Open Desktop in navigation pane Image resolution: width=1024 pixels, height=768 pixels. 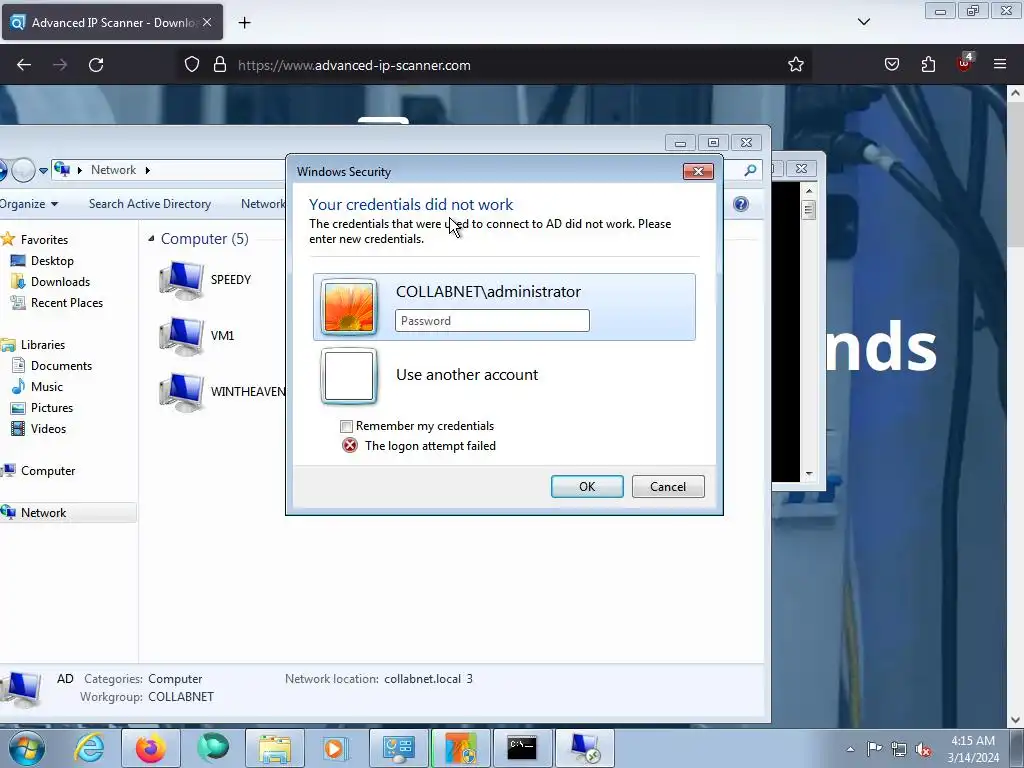(x=52, y=261)
